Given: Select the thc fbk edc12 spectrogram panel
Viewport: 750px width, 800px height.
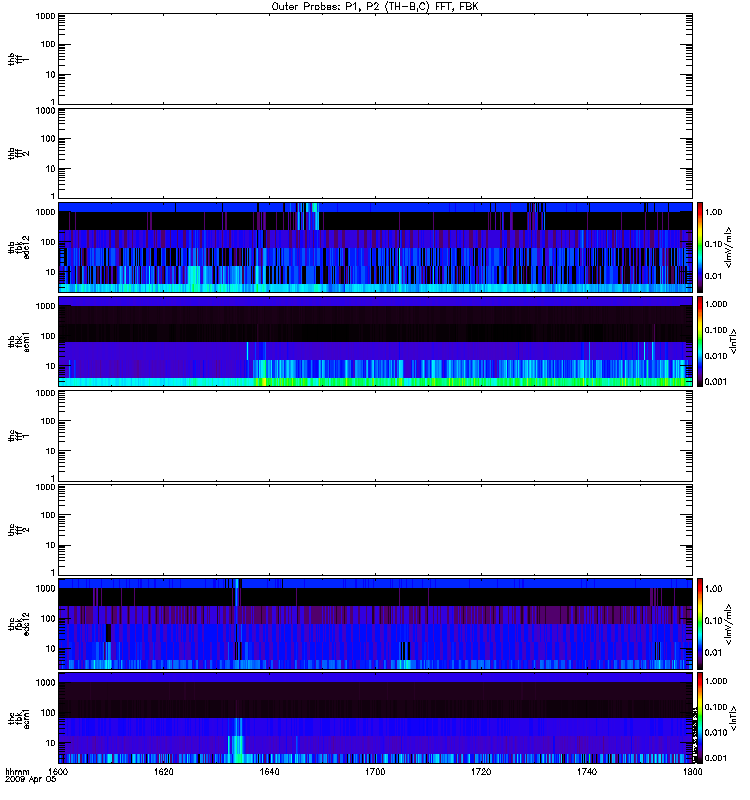Looking at the screenshot, I should [x=375, y=624].
